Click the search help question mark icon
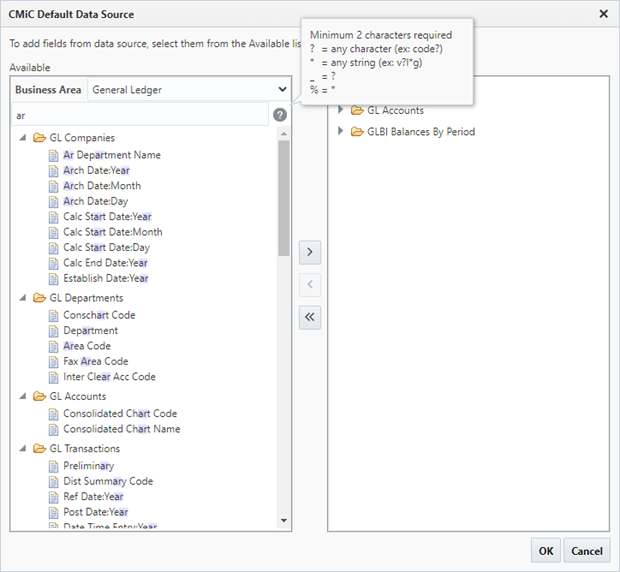 (280, 115)
